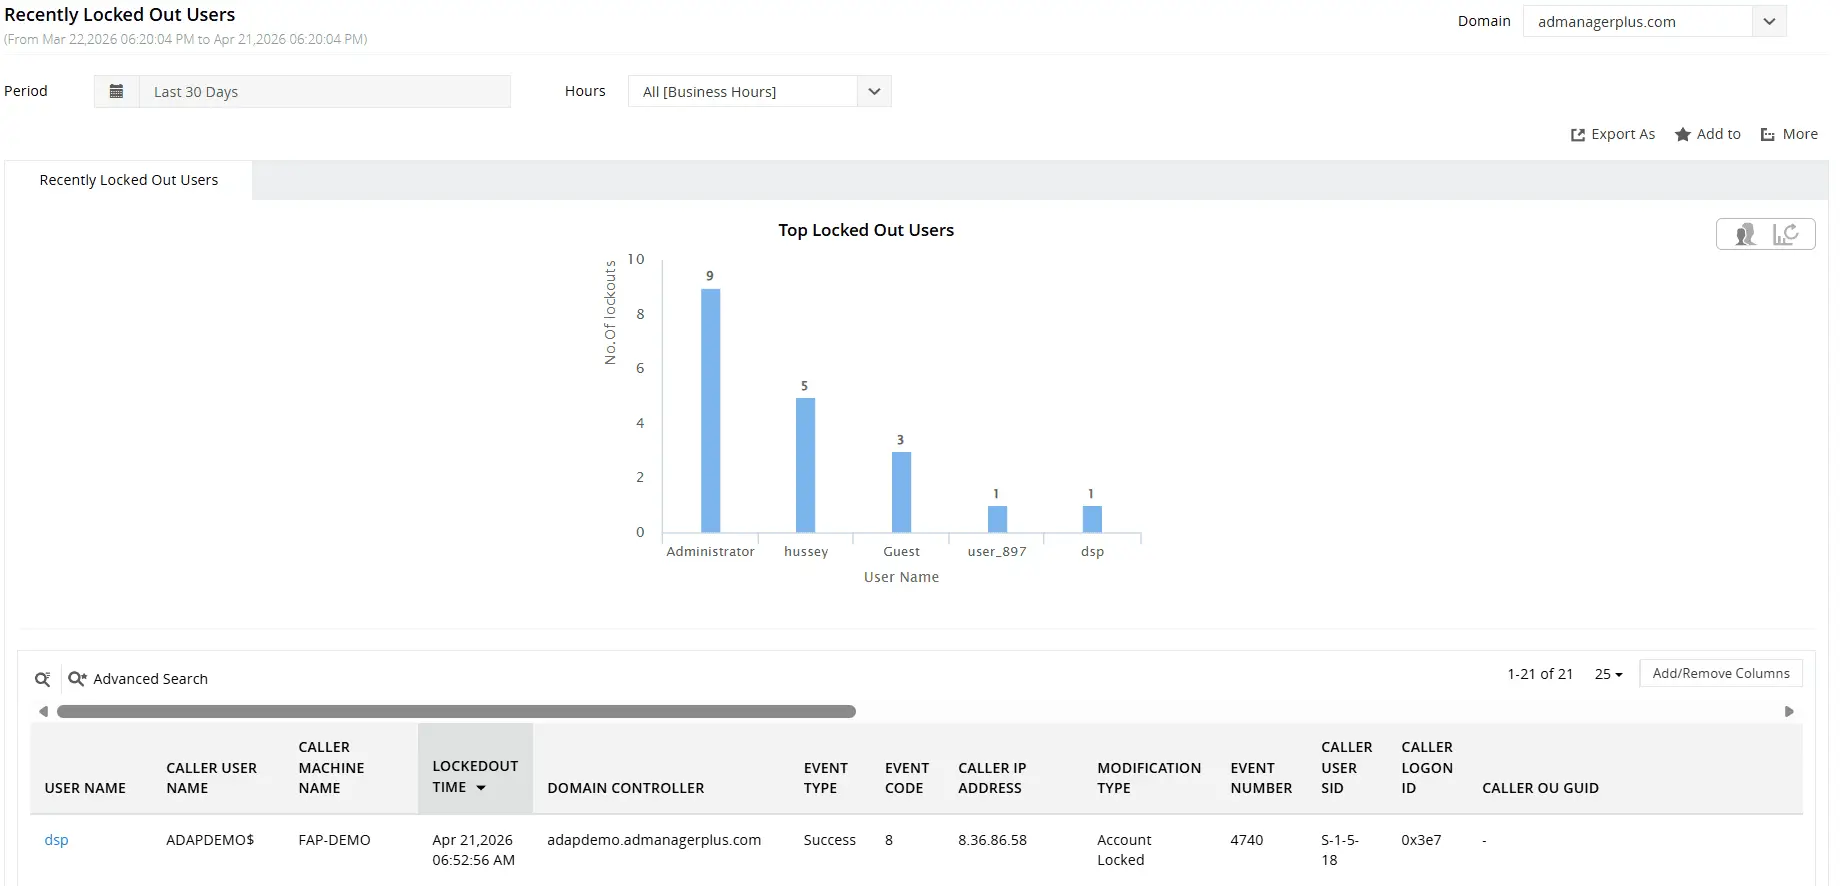Click the Apr 21,2026 06:52:56 AM cell
The height and width of the screenshot is (886, 1840).
pyautogui.click(x=473, y=850)
